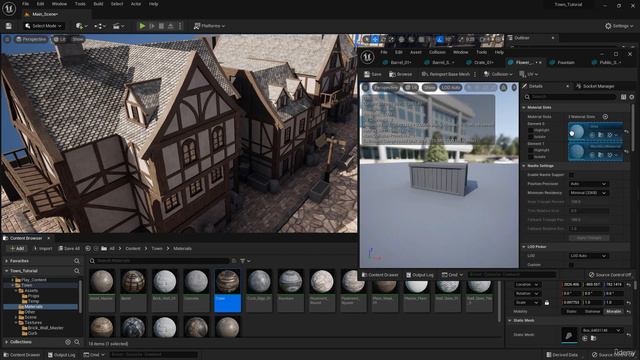This screenshot has height=360, width=640.
Task: Collapse the Static Mesh section in main details
Action: [x=510, y=320]
